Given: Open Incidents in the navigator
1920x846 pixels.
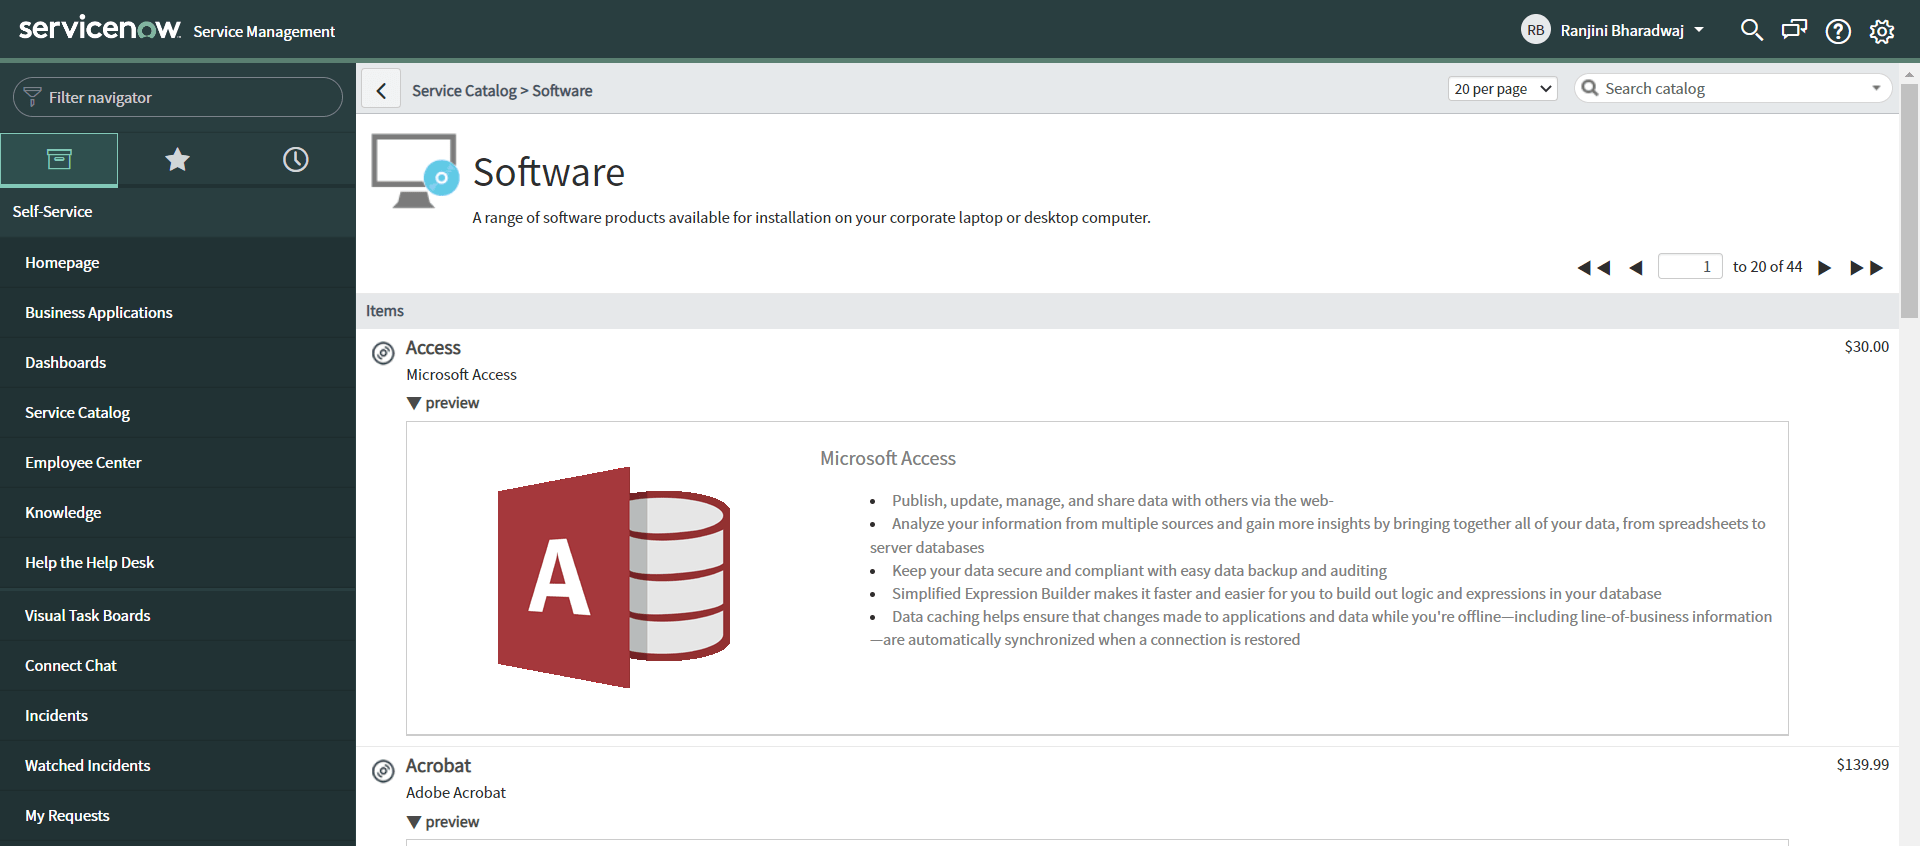Looking at the screenshot, I should click(56, 716).
